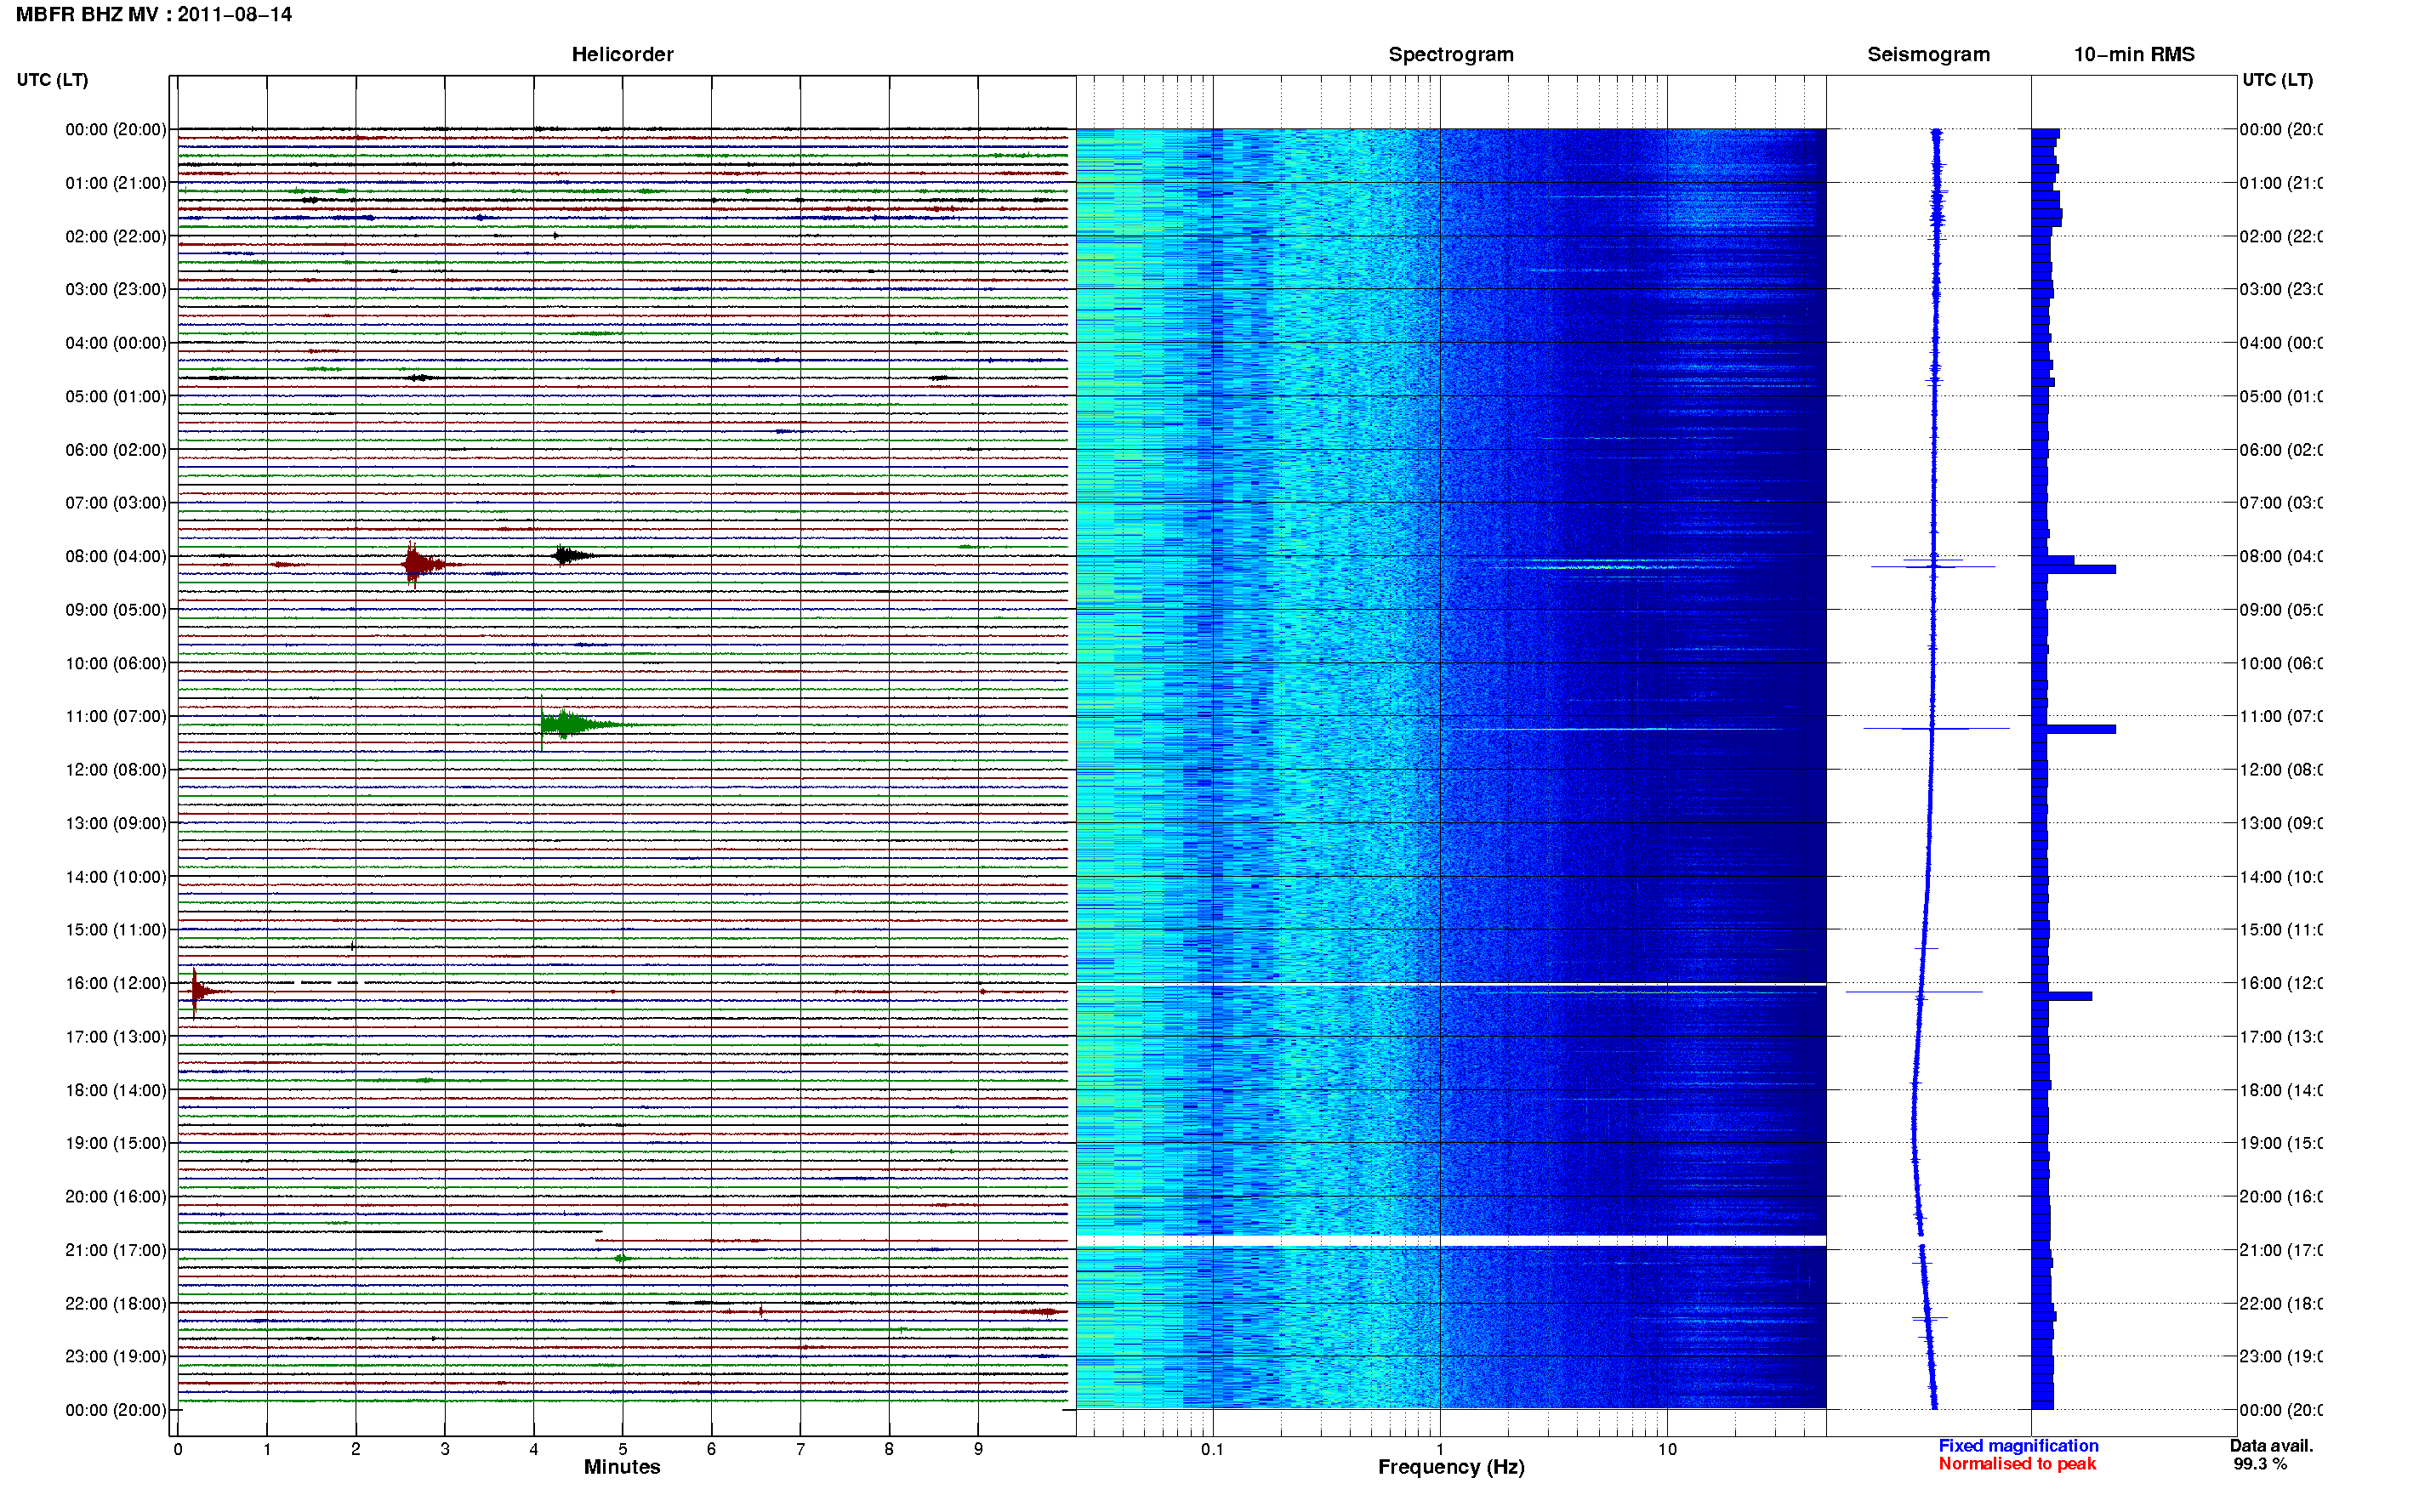Click the 15:00 (11:00) left time label

(x=116, y=930)
